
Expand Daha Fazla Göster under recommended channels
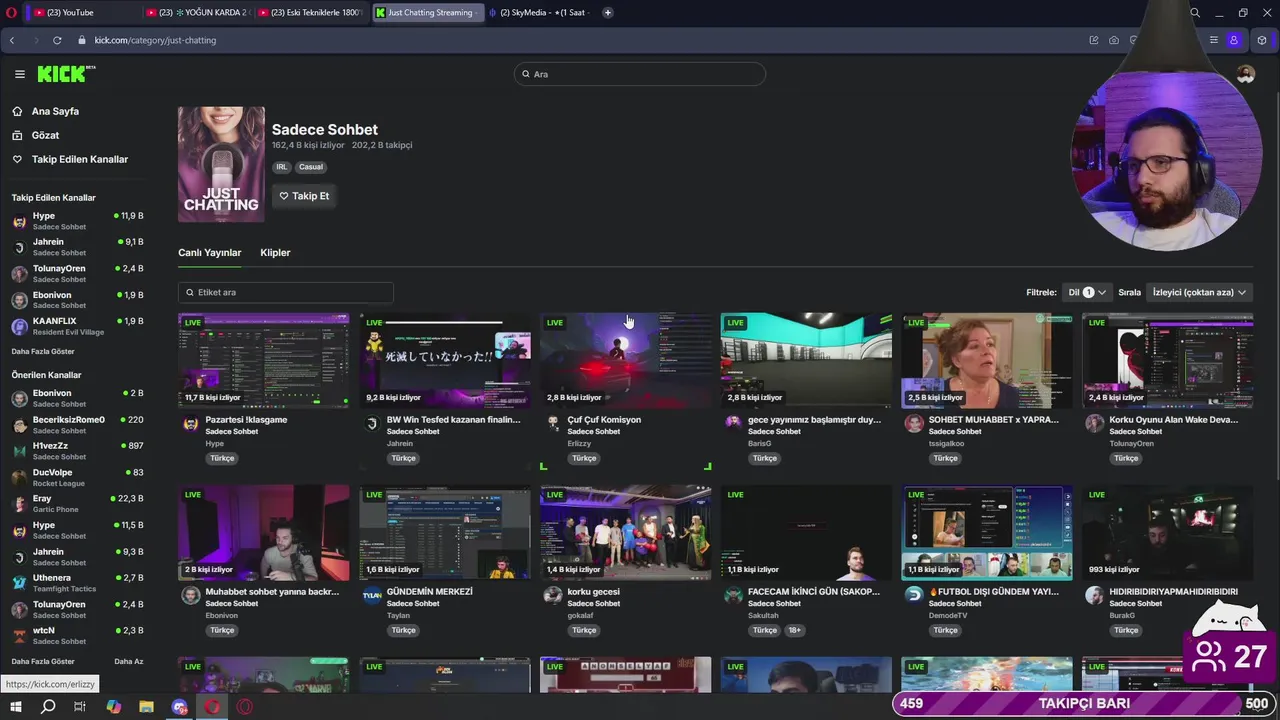point(43,661)
